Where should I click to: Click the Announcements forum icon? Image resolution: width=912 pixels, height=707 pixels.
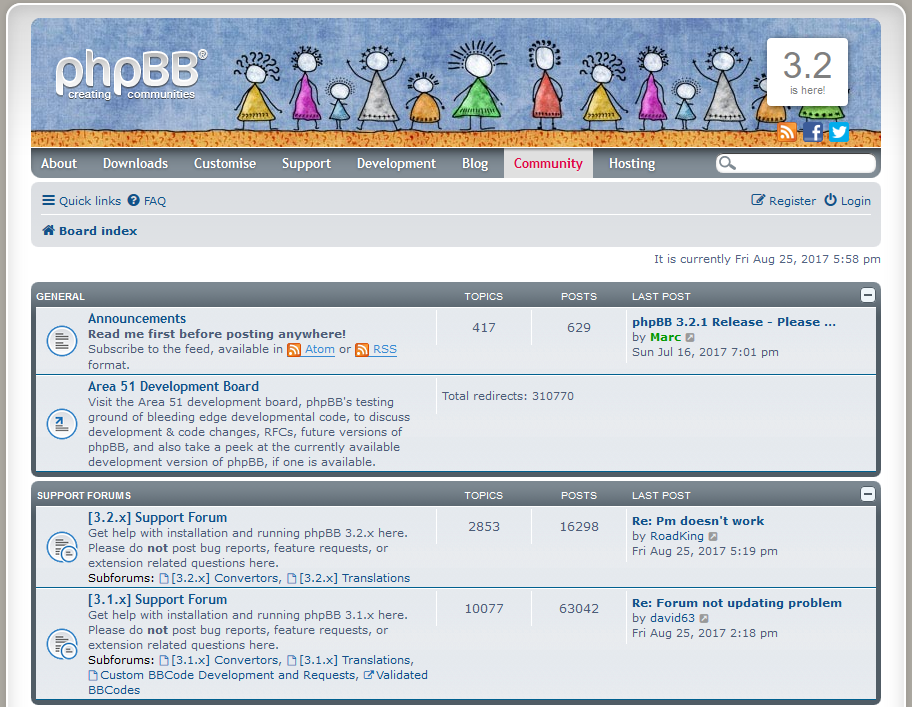pyautogui.click(x=62, y=341)
